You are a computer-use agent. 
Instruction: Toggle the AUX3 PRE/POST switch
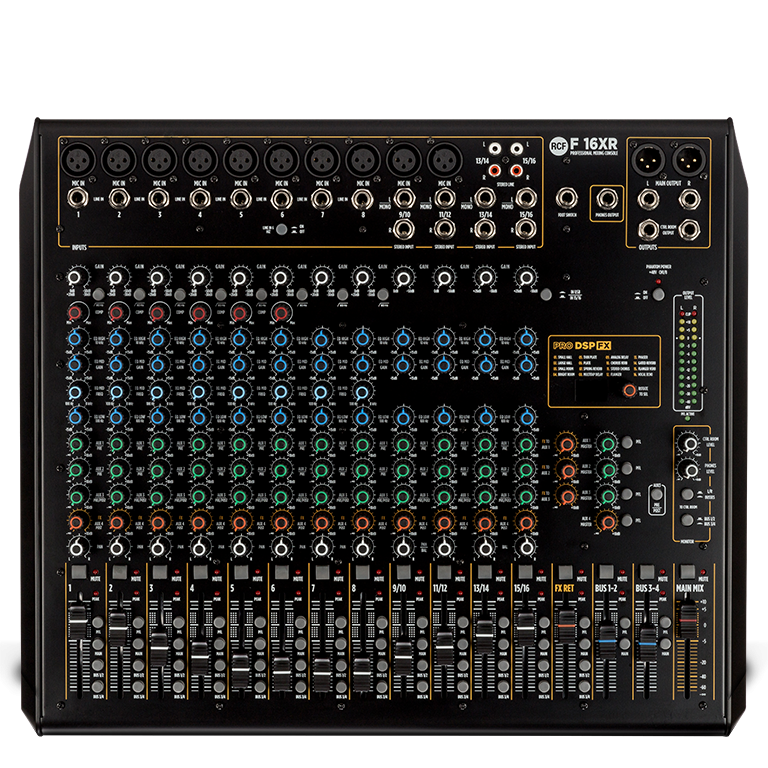tap(657, 495)
